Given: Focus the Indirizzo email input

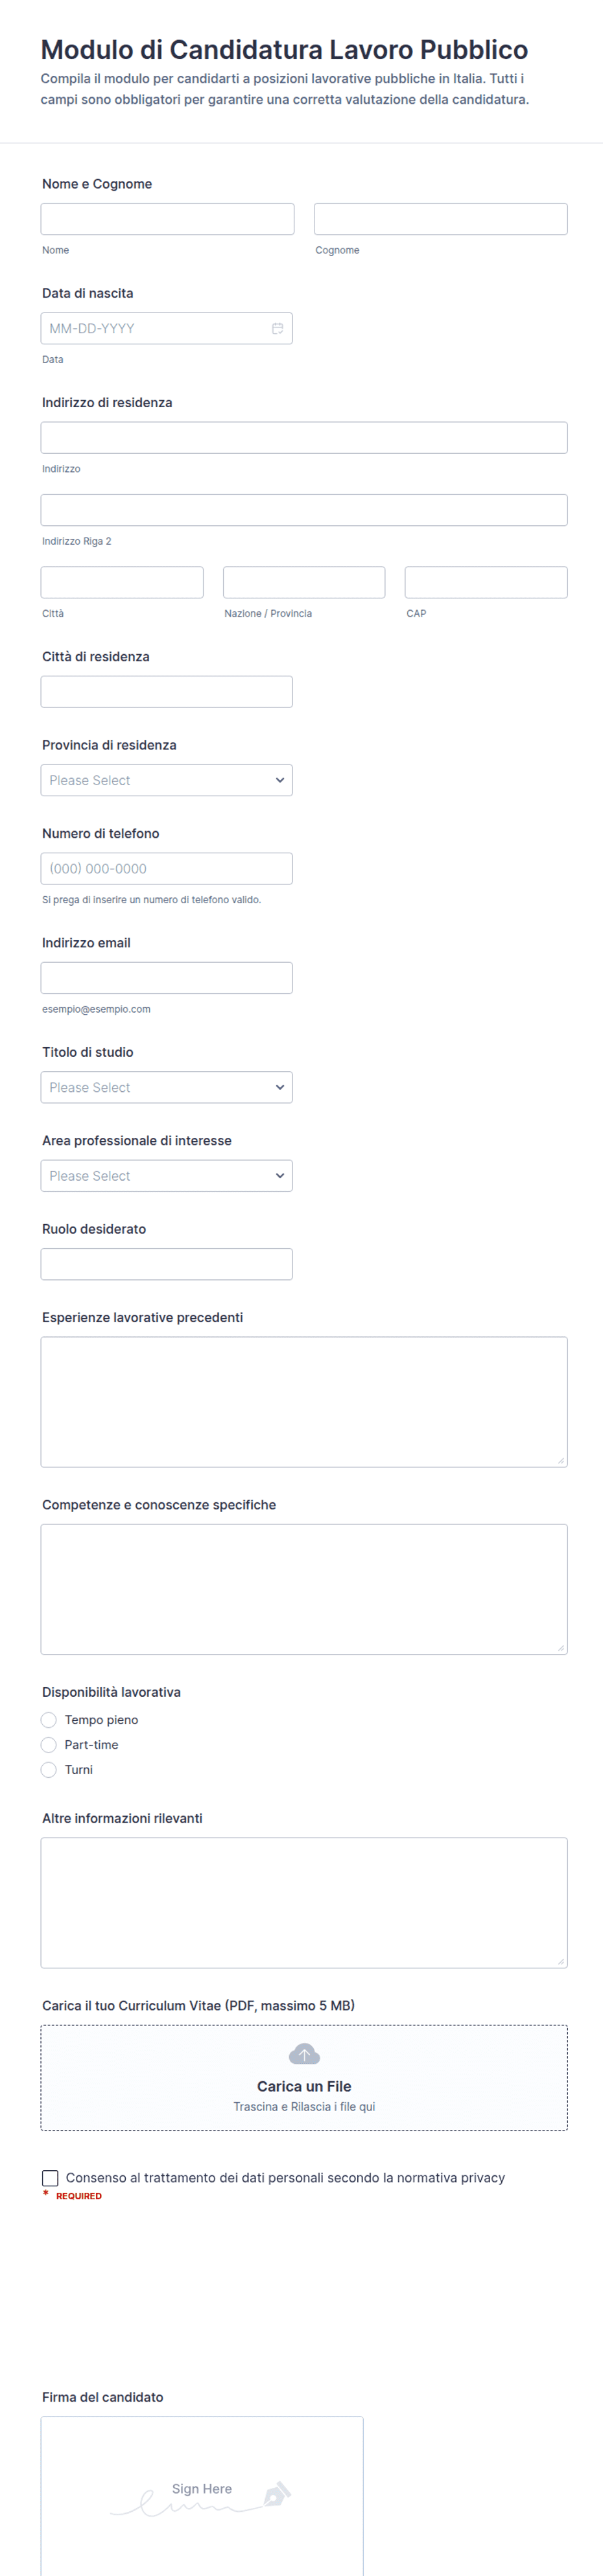Looking at the screenshot, I should [167, 978].
